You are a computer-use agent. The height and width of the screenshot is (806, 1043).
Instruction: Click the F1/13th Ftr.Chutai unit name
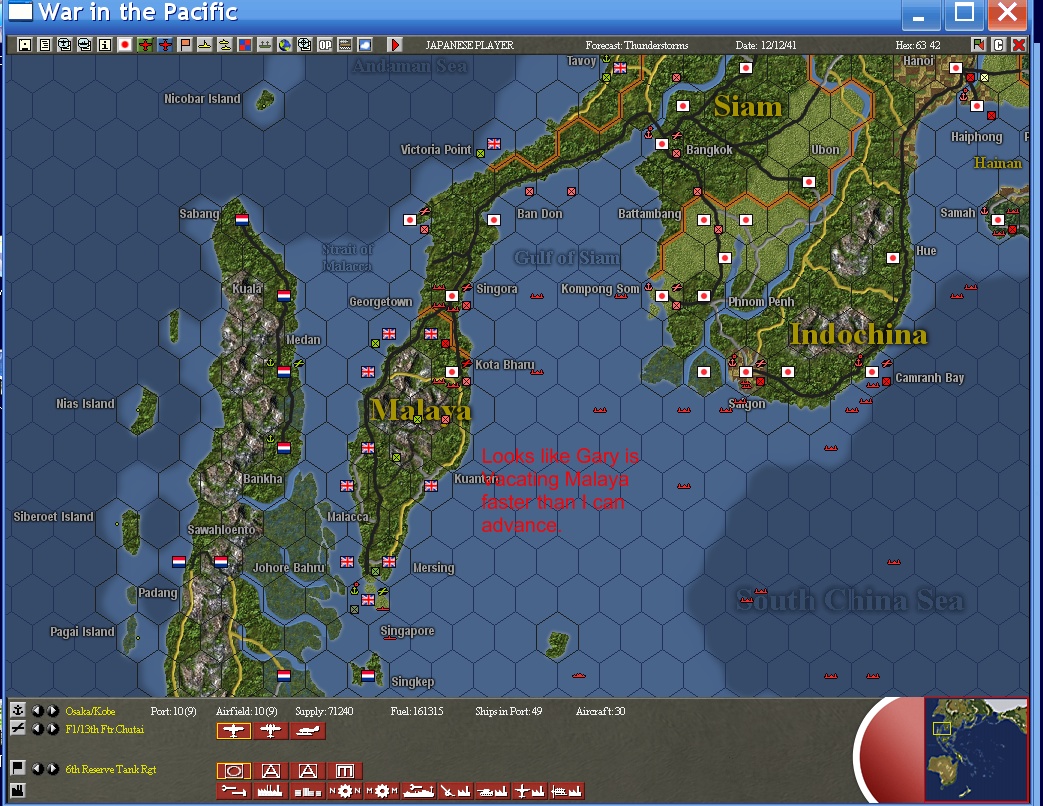pos(104,730)
